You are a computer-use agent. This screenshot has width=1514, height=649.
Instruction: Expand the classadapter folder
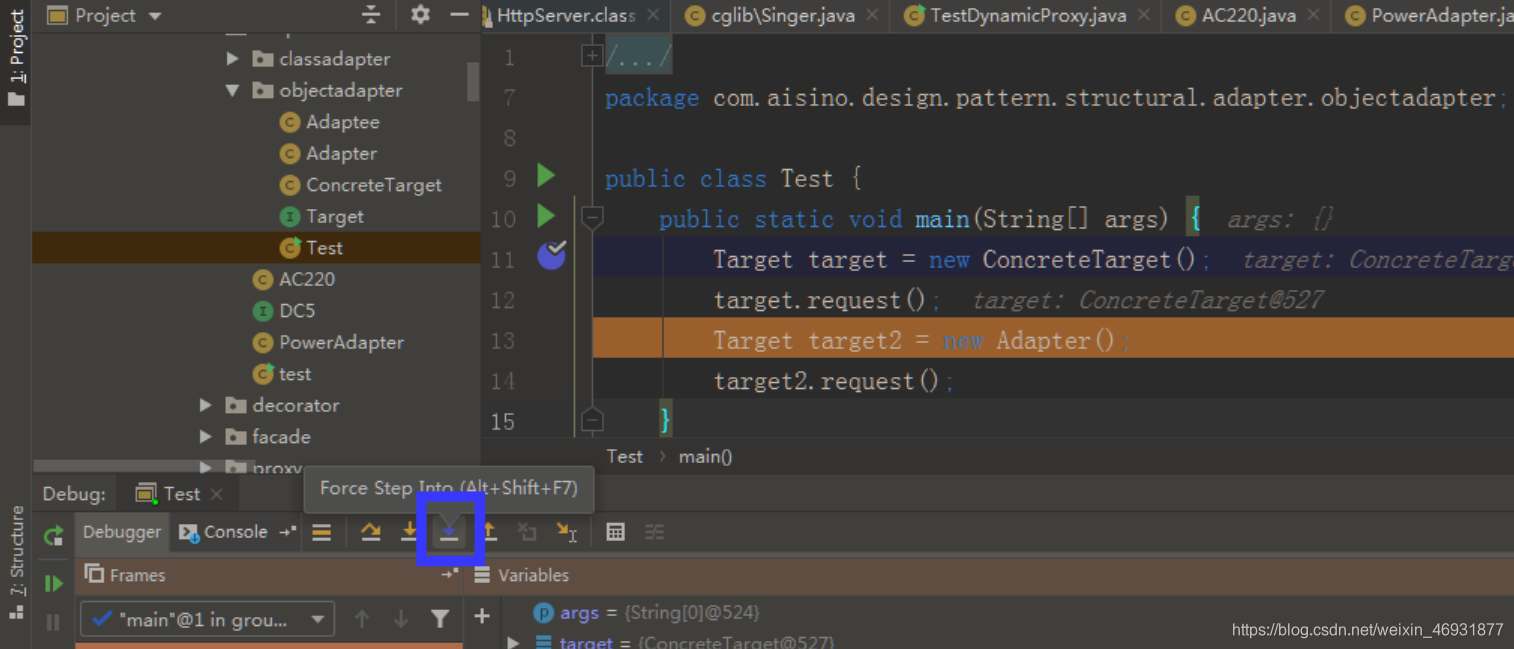coord(233,59)
